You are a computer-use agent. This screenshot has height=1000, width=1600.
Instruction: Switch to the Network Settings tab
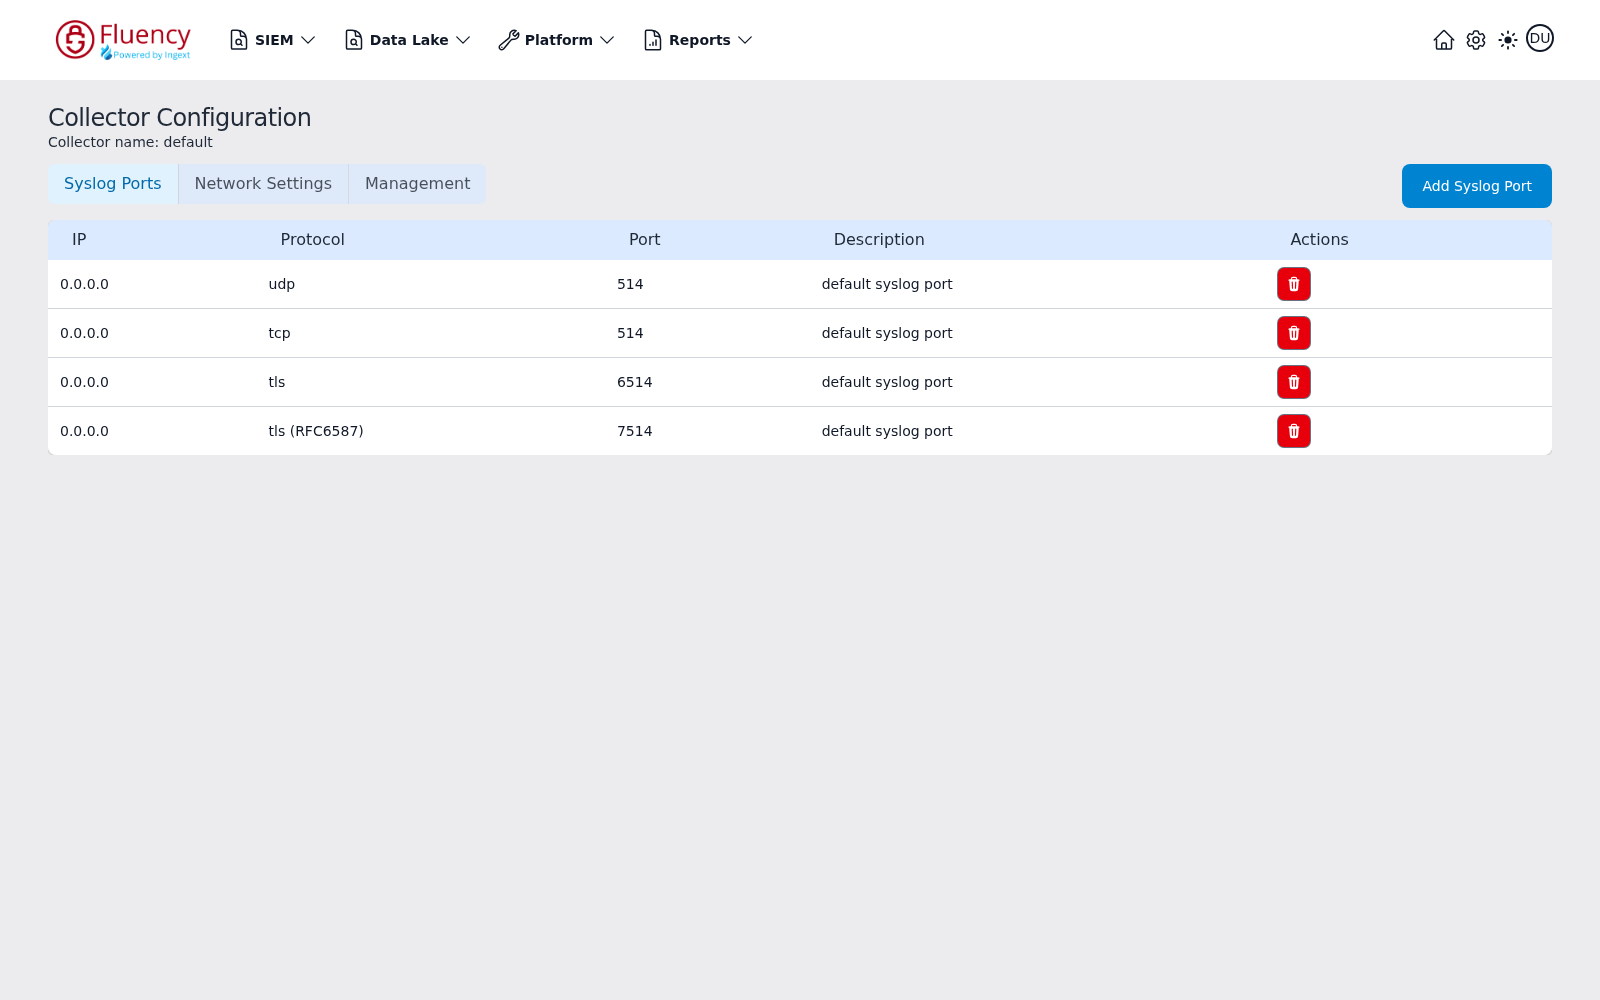(263, 184)
